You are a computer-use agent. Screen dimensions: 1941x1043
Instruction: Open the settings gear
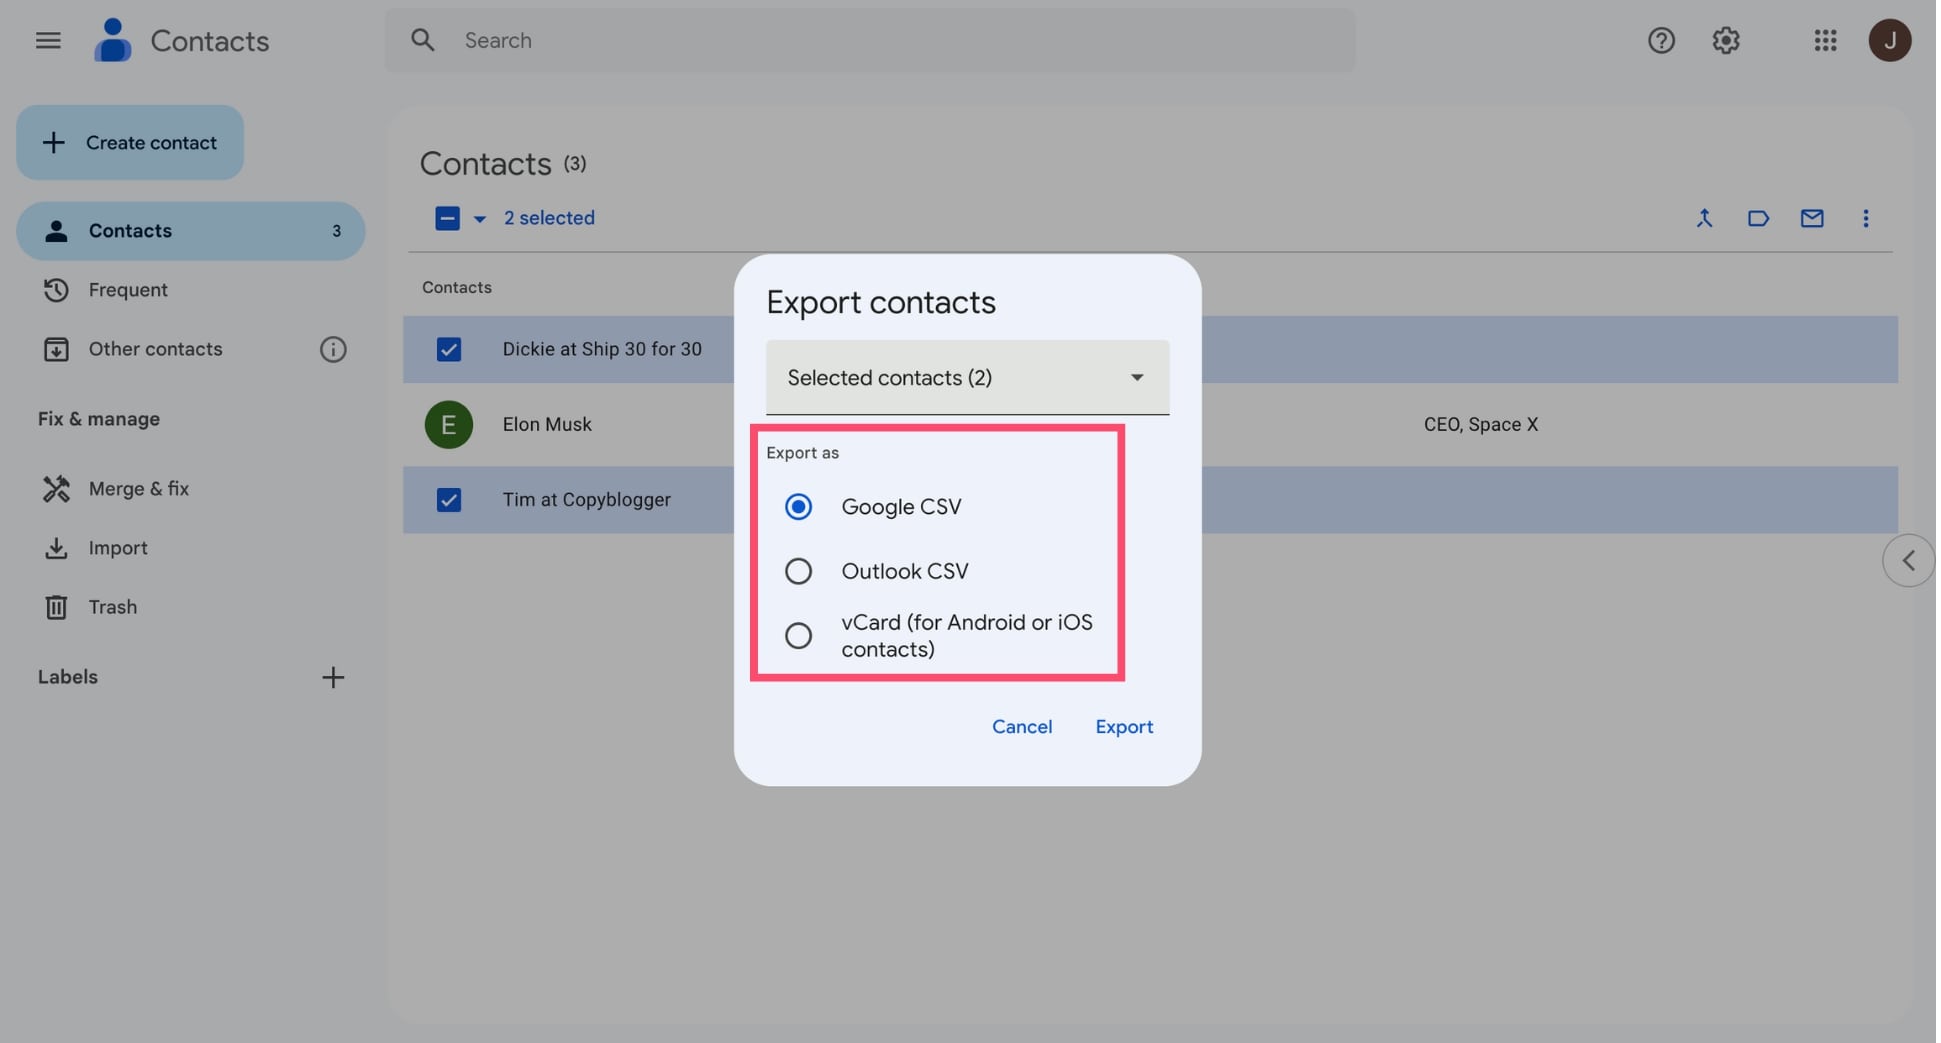(1725, 40)
